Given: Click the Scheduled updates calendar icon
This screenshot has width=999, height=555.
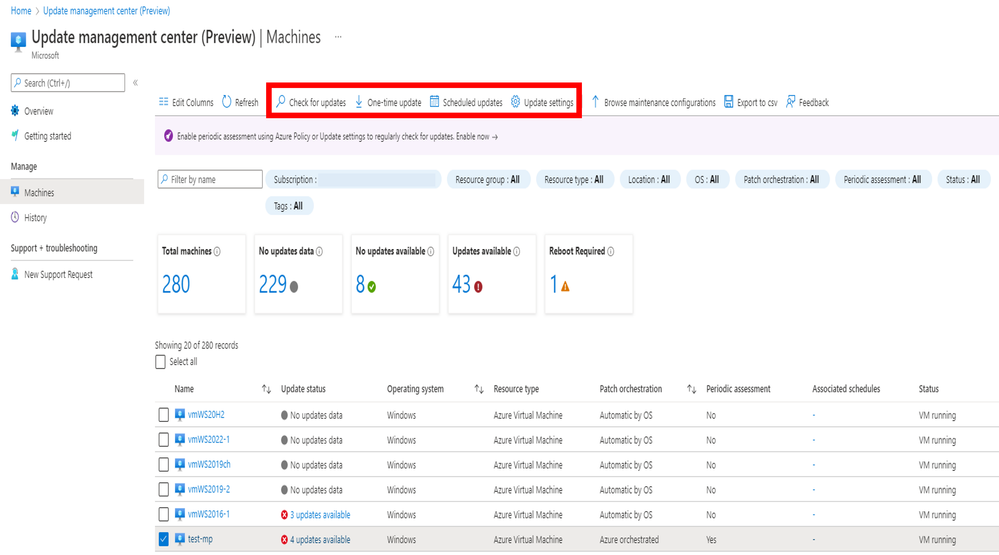Looking at the screenshot, I should coord(435,101).
